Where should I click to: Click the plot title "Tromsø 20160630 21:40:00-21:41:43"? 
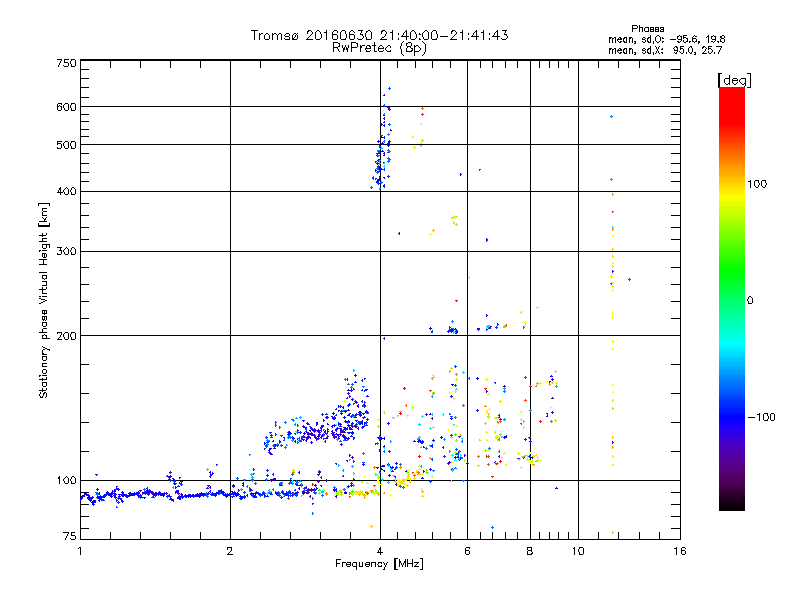coord(379,35)
